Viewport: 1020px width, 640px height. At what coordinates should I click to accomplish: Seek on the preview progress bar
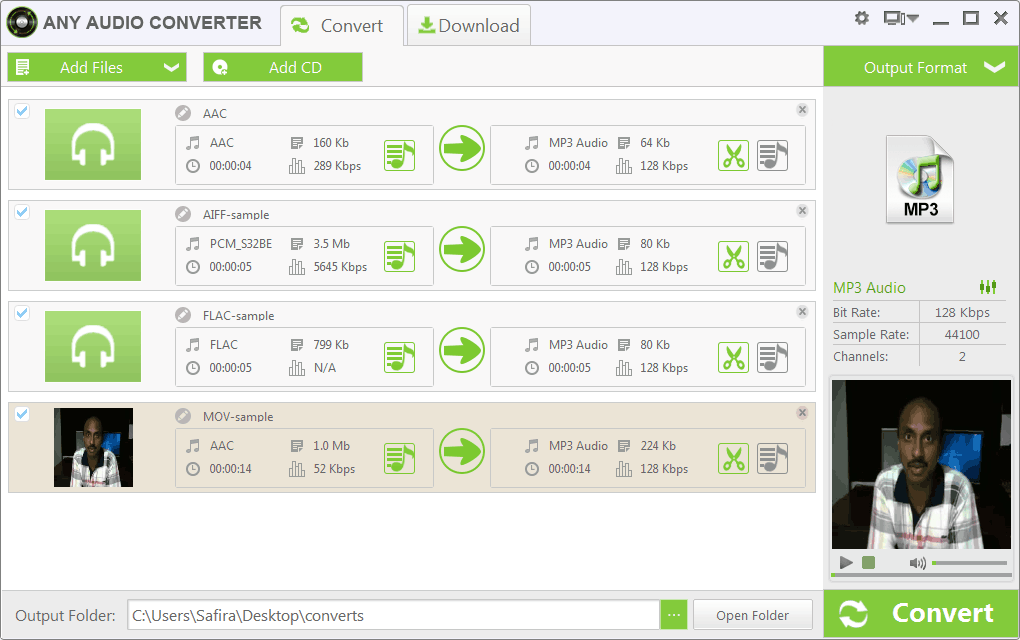coord(921,576)
